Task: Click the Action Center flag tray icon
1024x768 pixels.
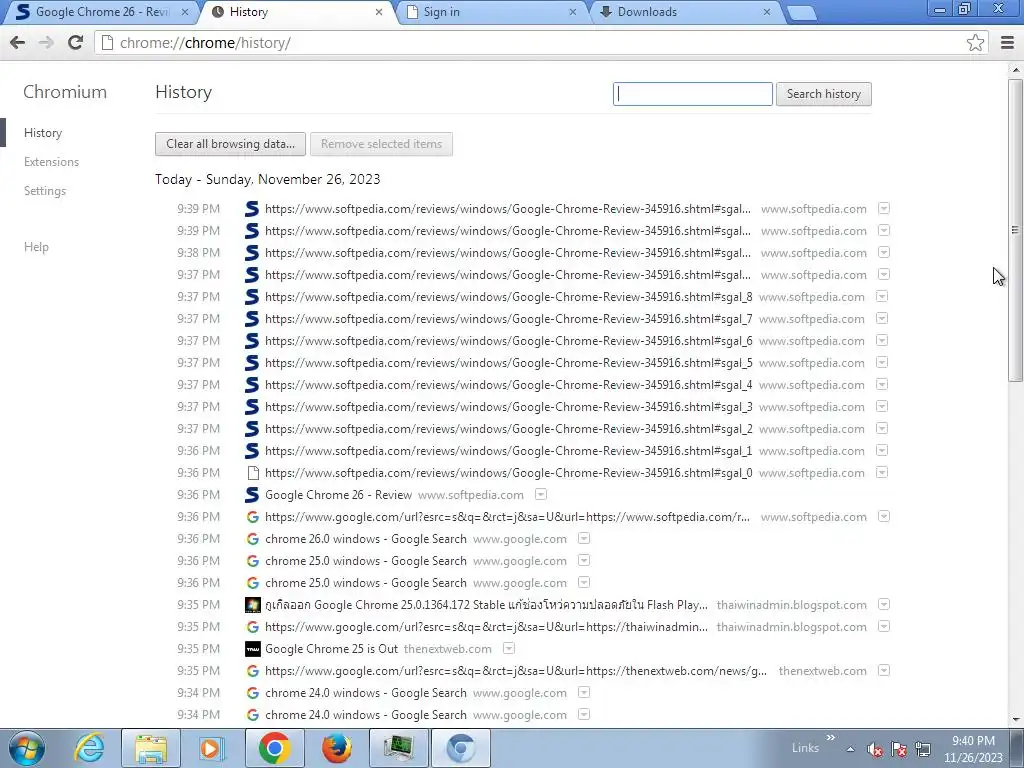Action: tap(899, 749)
